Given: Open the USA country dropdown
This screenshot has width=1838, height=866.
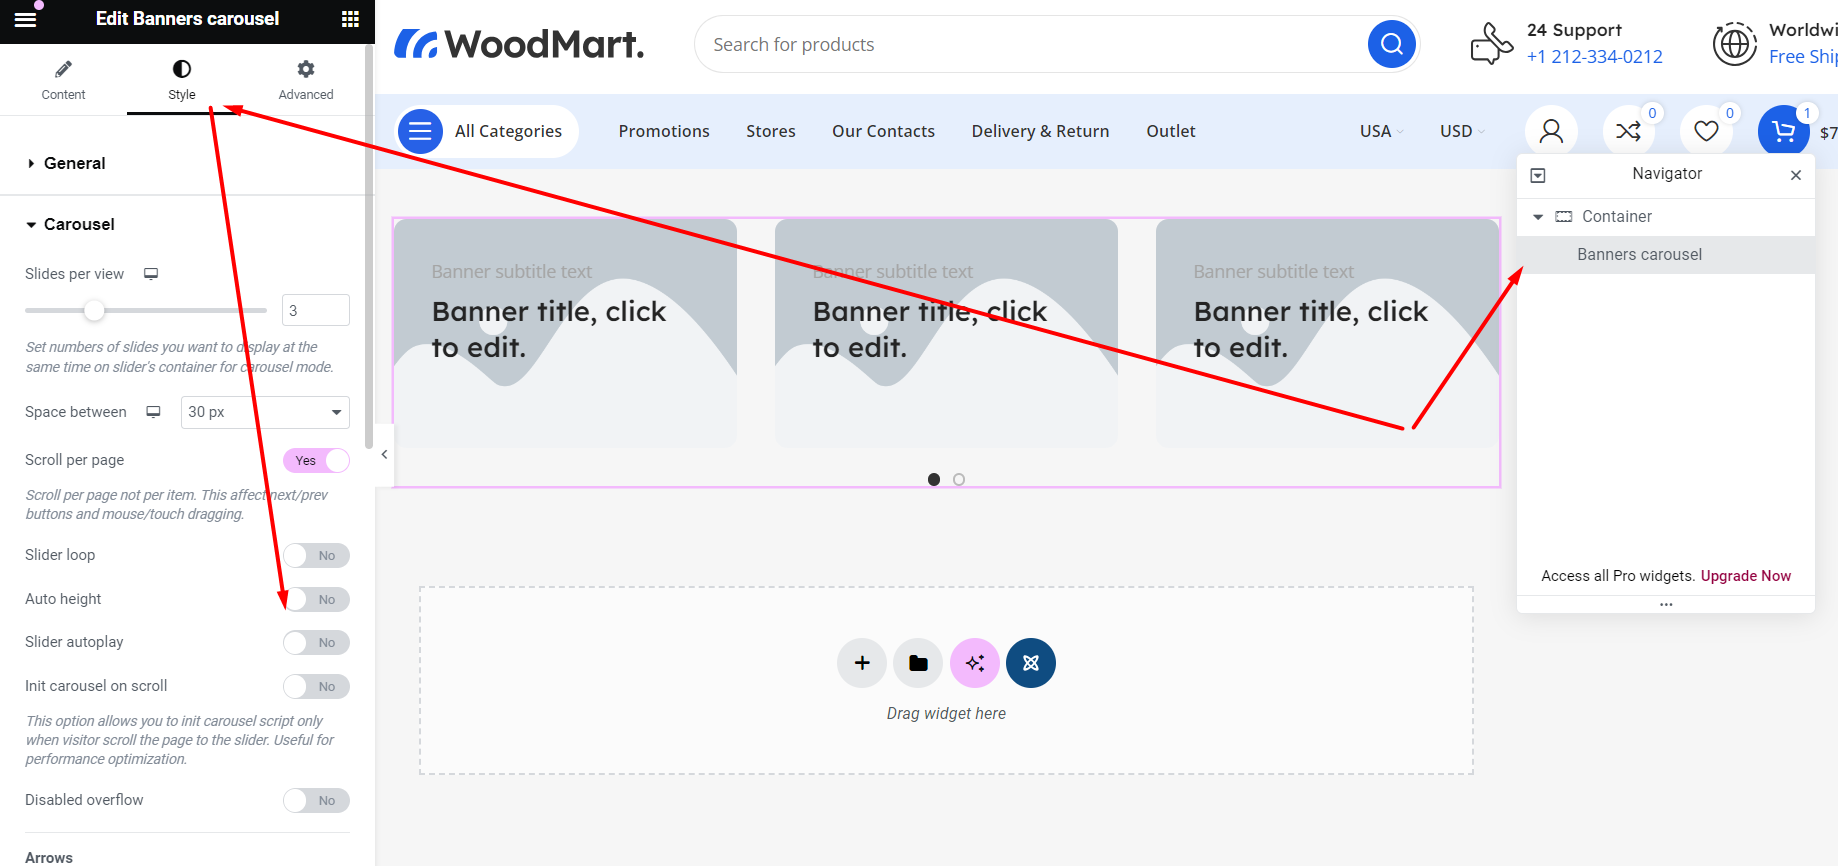Looking at the screenshot, I should point(1381,131).
